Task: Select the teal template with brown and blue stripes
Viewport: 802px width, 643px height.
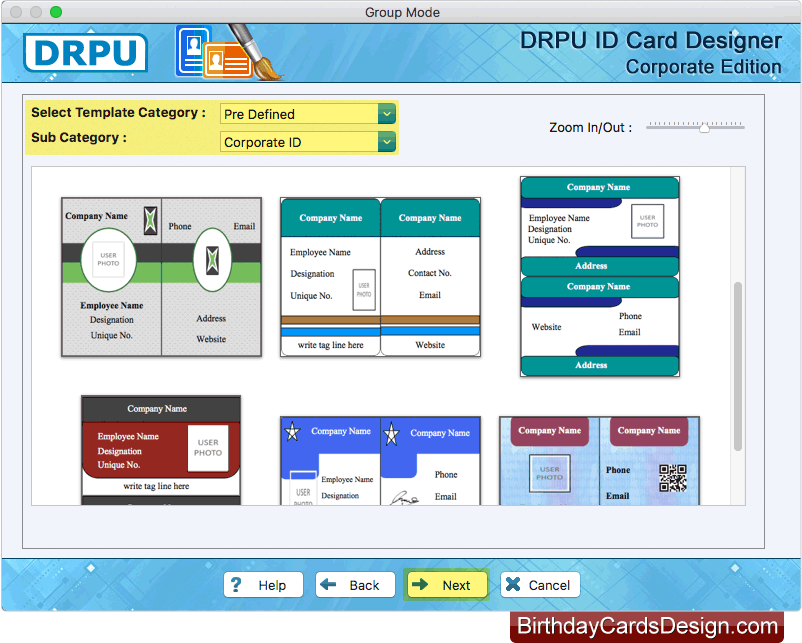Action: (x=381, y=277)
